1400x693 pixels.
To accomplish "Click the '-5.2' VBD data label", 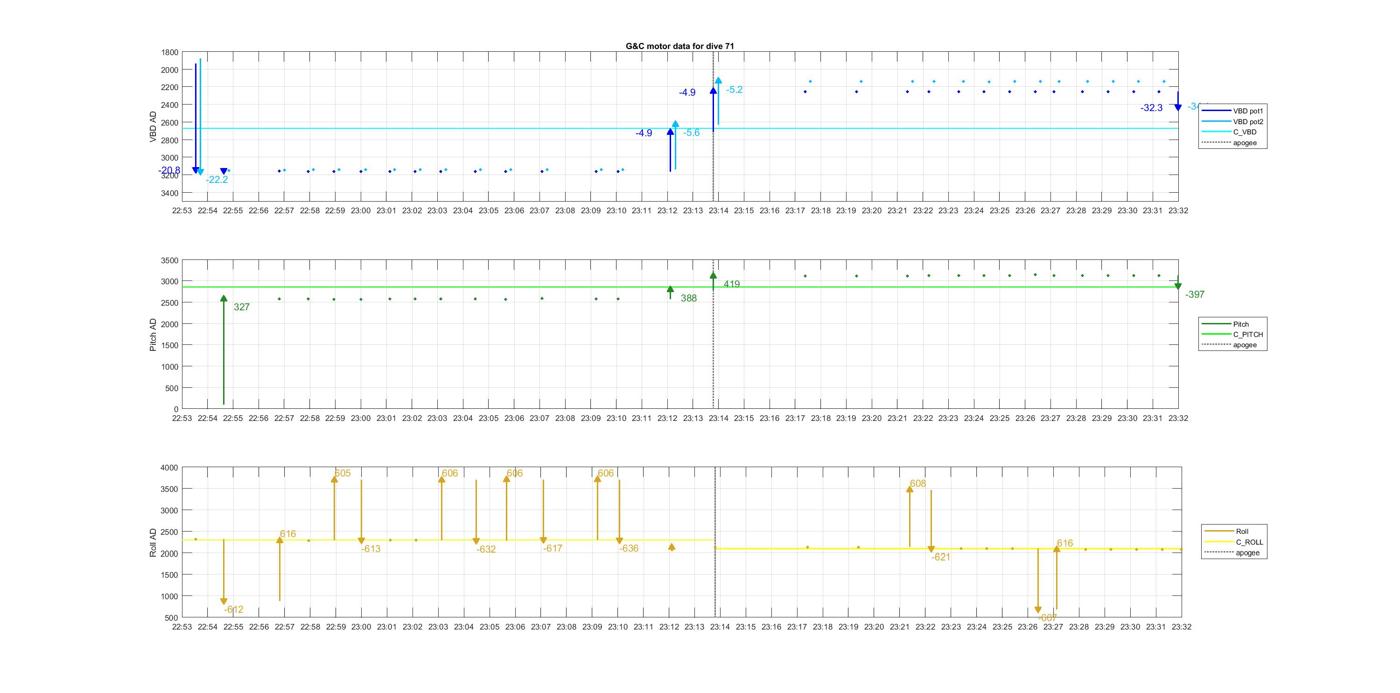I will click(735, 90).
